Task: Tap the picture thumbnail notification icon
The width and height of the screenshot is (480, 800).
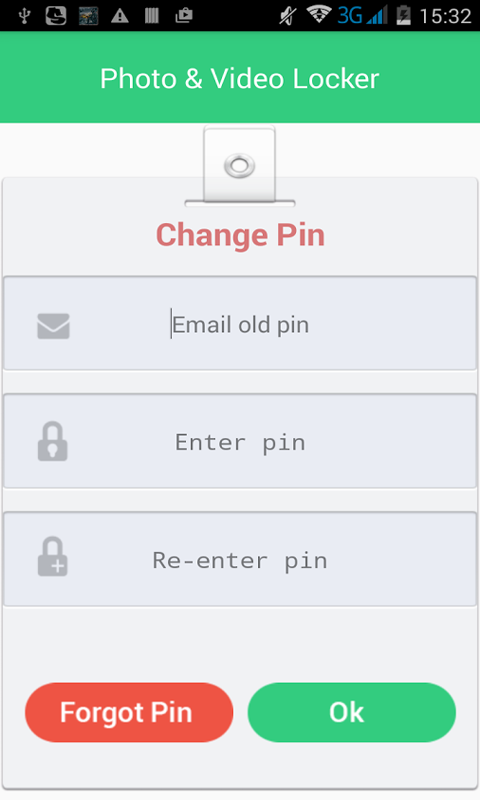Action: click(88, 16)
